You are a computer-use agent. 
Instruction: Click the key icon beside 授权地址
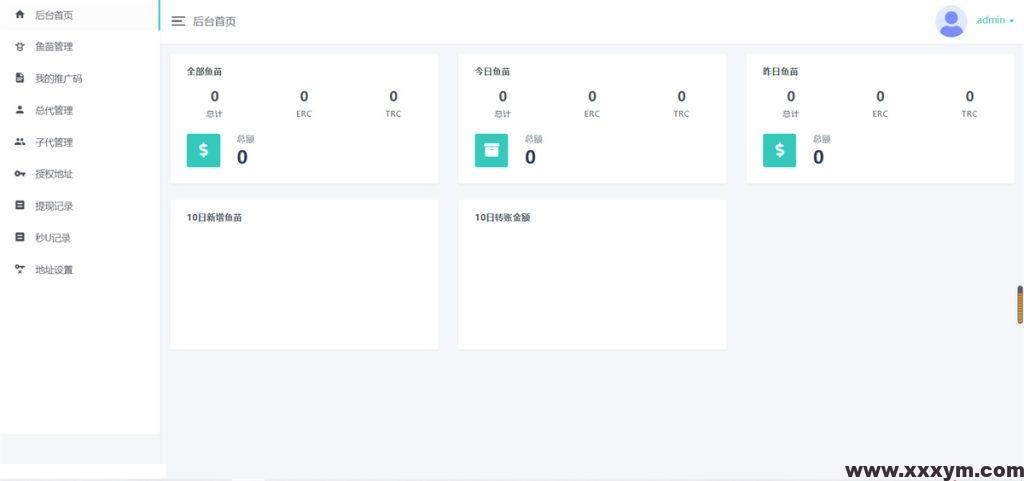coord(19,174)
